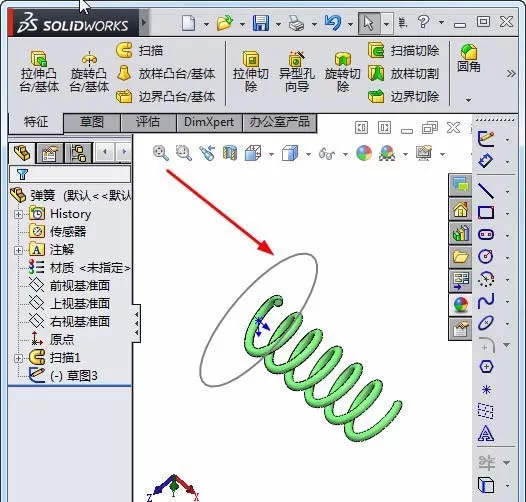Select the Spline sketch tool
This screenshot has width=526, height=502.
[x=486, y=301]
